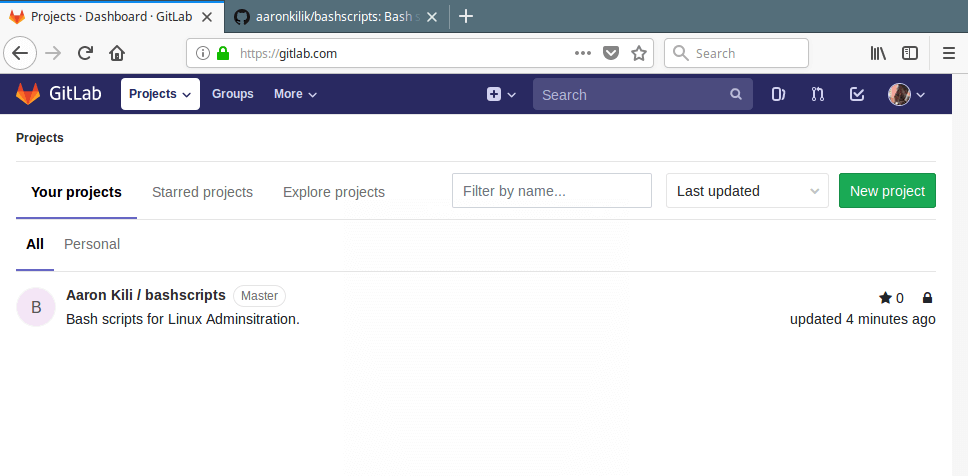Open the issues board icon in navbar
968x476 pixels.
pyautogui.click(x=778, y=94)
